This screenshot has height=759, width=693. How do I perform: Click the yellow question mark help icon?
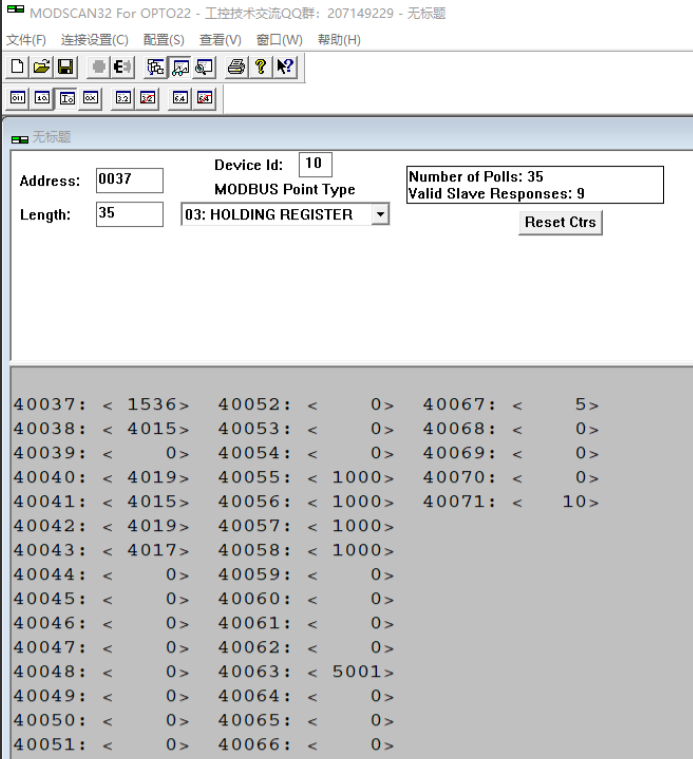pos(261,67)
